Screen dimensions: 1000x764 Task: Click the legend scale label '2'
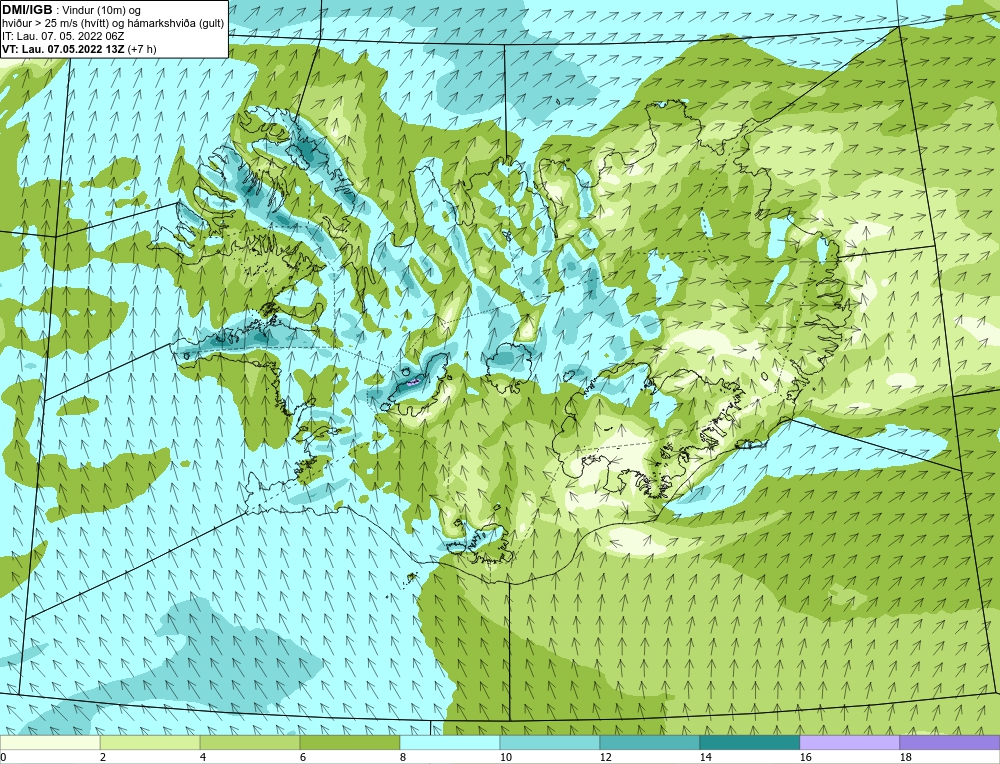103,757
